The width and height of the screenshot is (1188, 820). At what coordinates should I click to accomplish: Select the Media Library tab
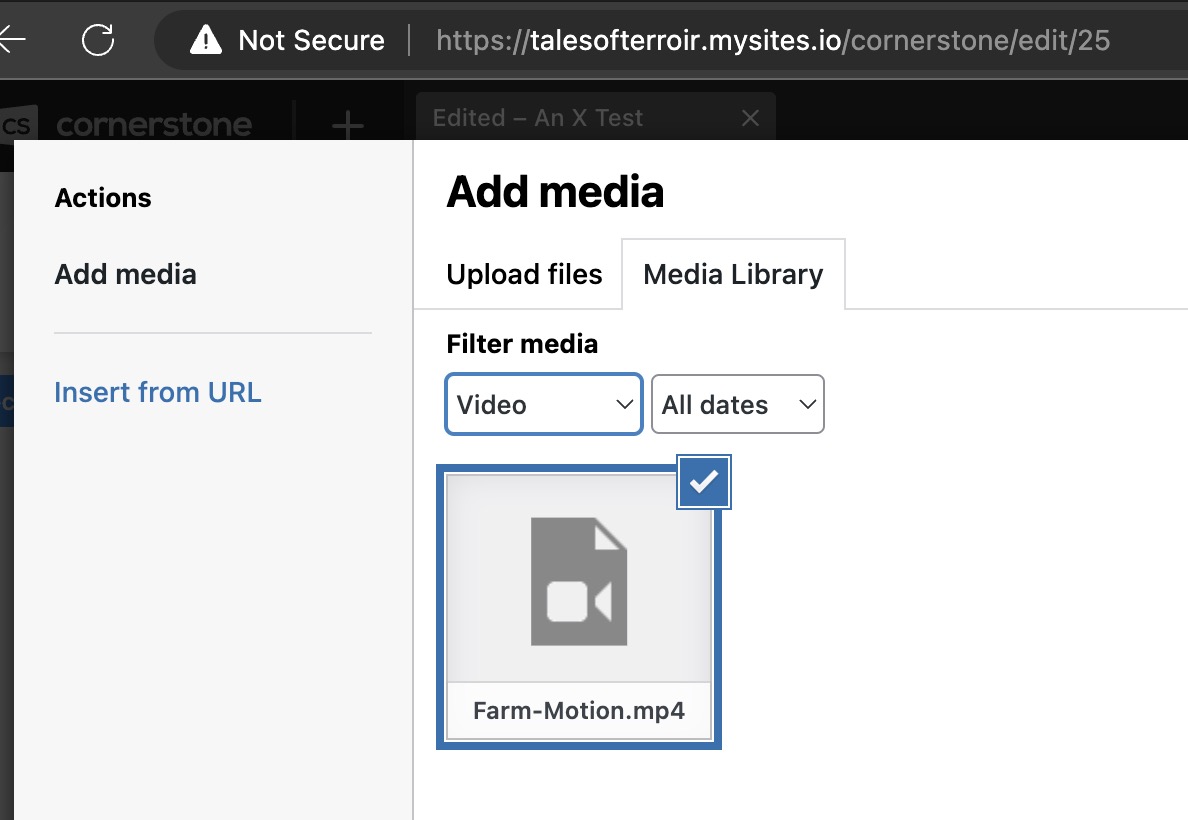click(x=733, y=274)
